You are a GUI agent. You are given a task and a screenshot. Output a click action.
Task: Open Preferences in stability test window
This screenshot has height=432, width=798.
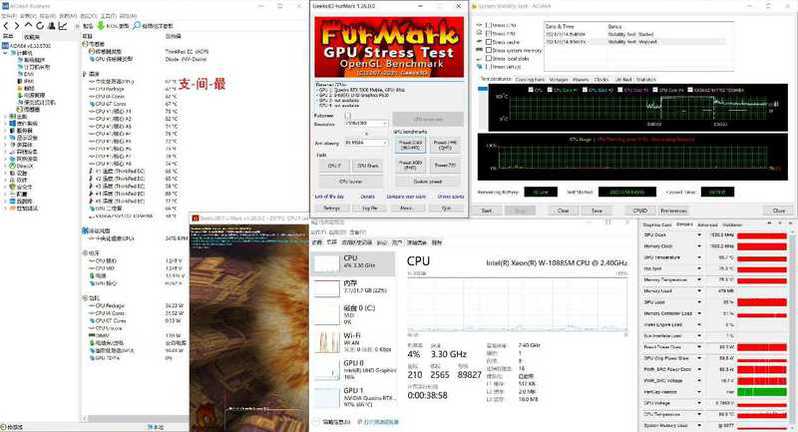pos(673,210)
